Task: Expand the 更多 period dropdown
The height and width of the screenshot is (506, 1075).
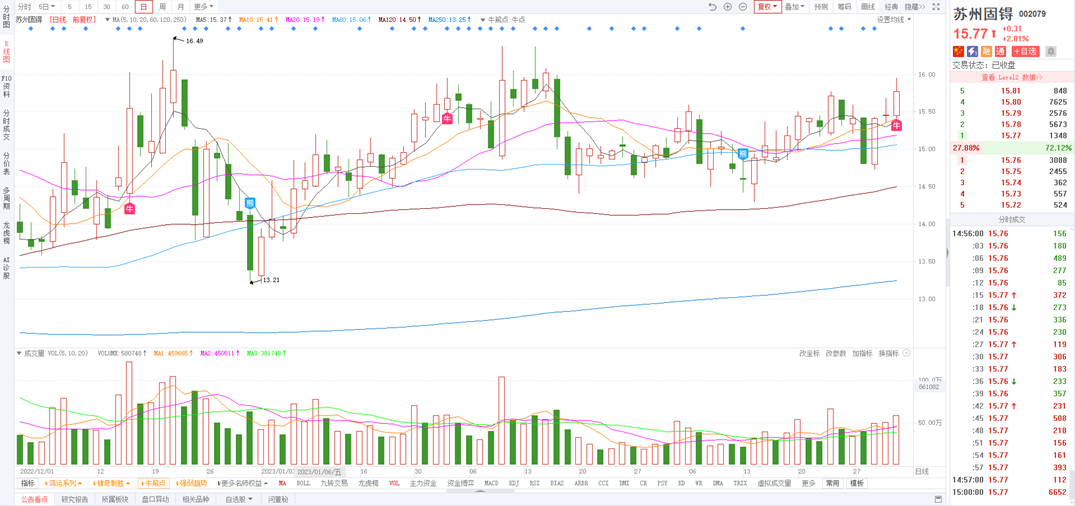Action: coord(203,7)
